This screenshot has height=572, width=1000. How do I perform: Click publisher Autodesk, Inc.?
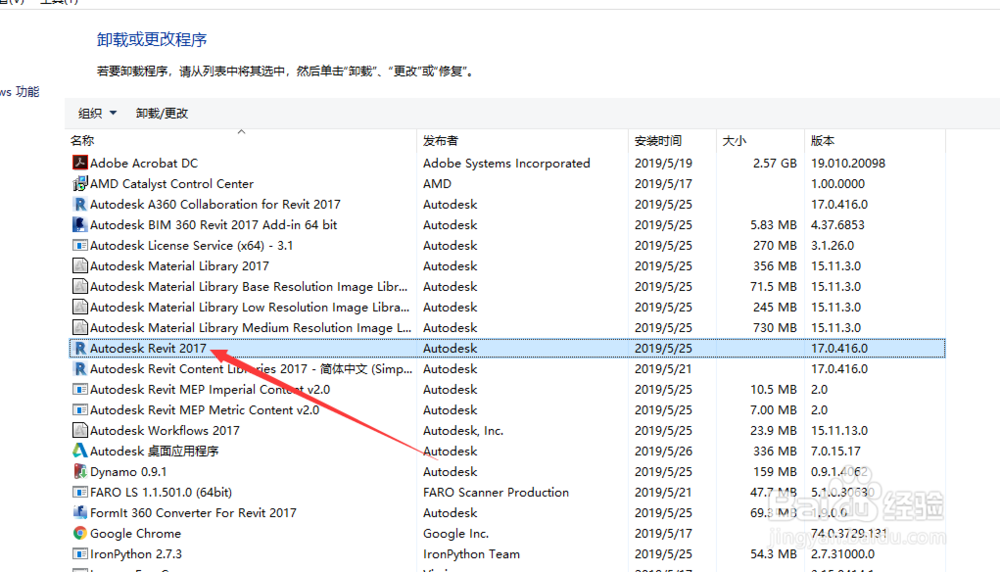[463, 430]
